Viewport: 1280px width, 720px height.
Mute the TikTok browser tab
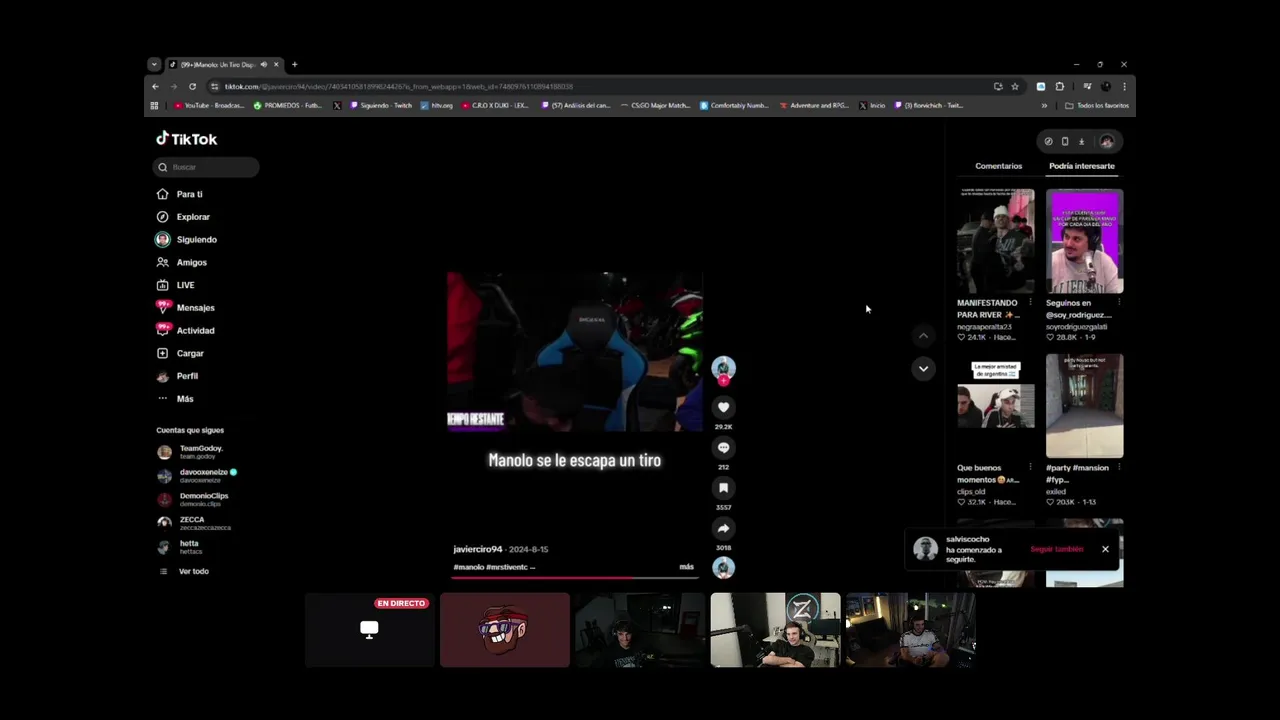(x=264, y=65)
